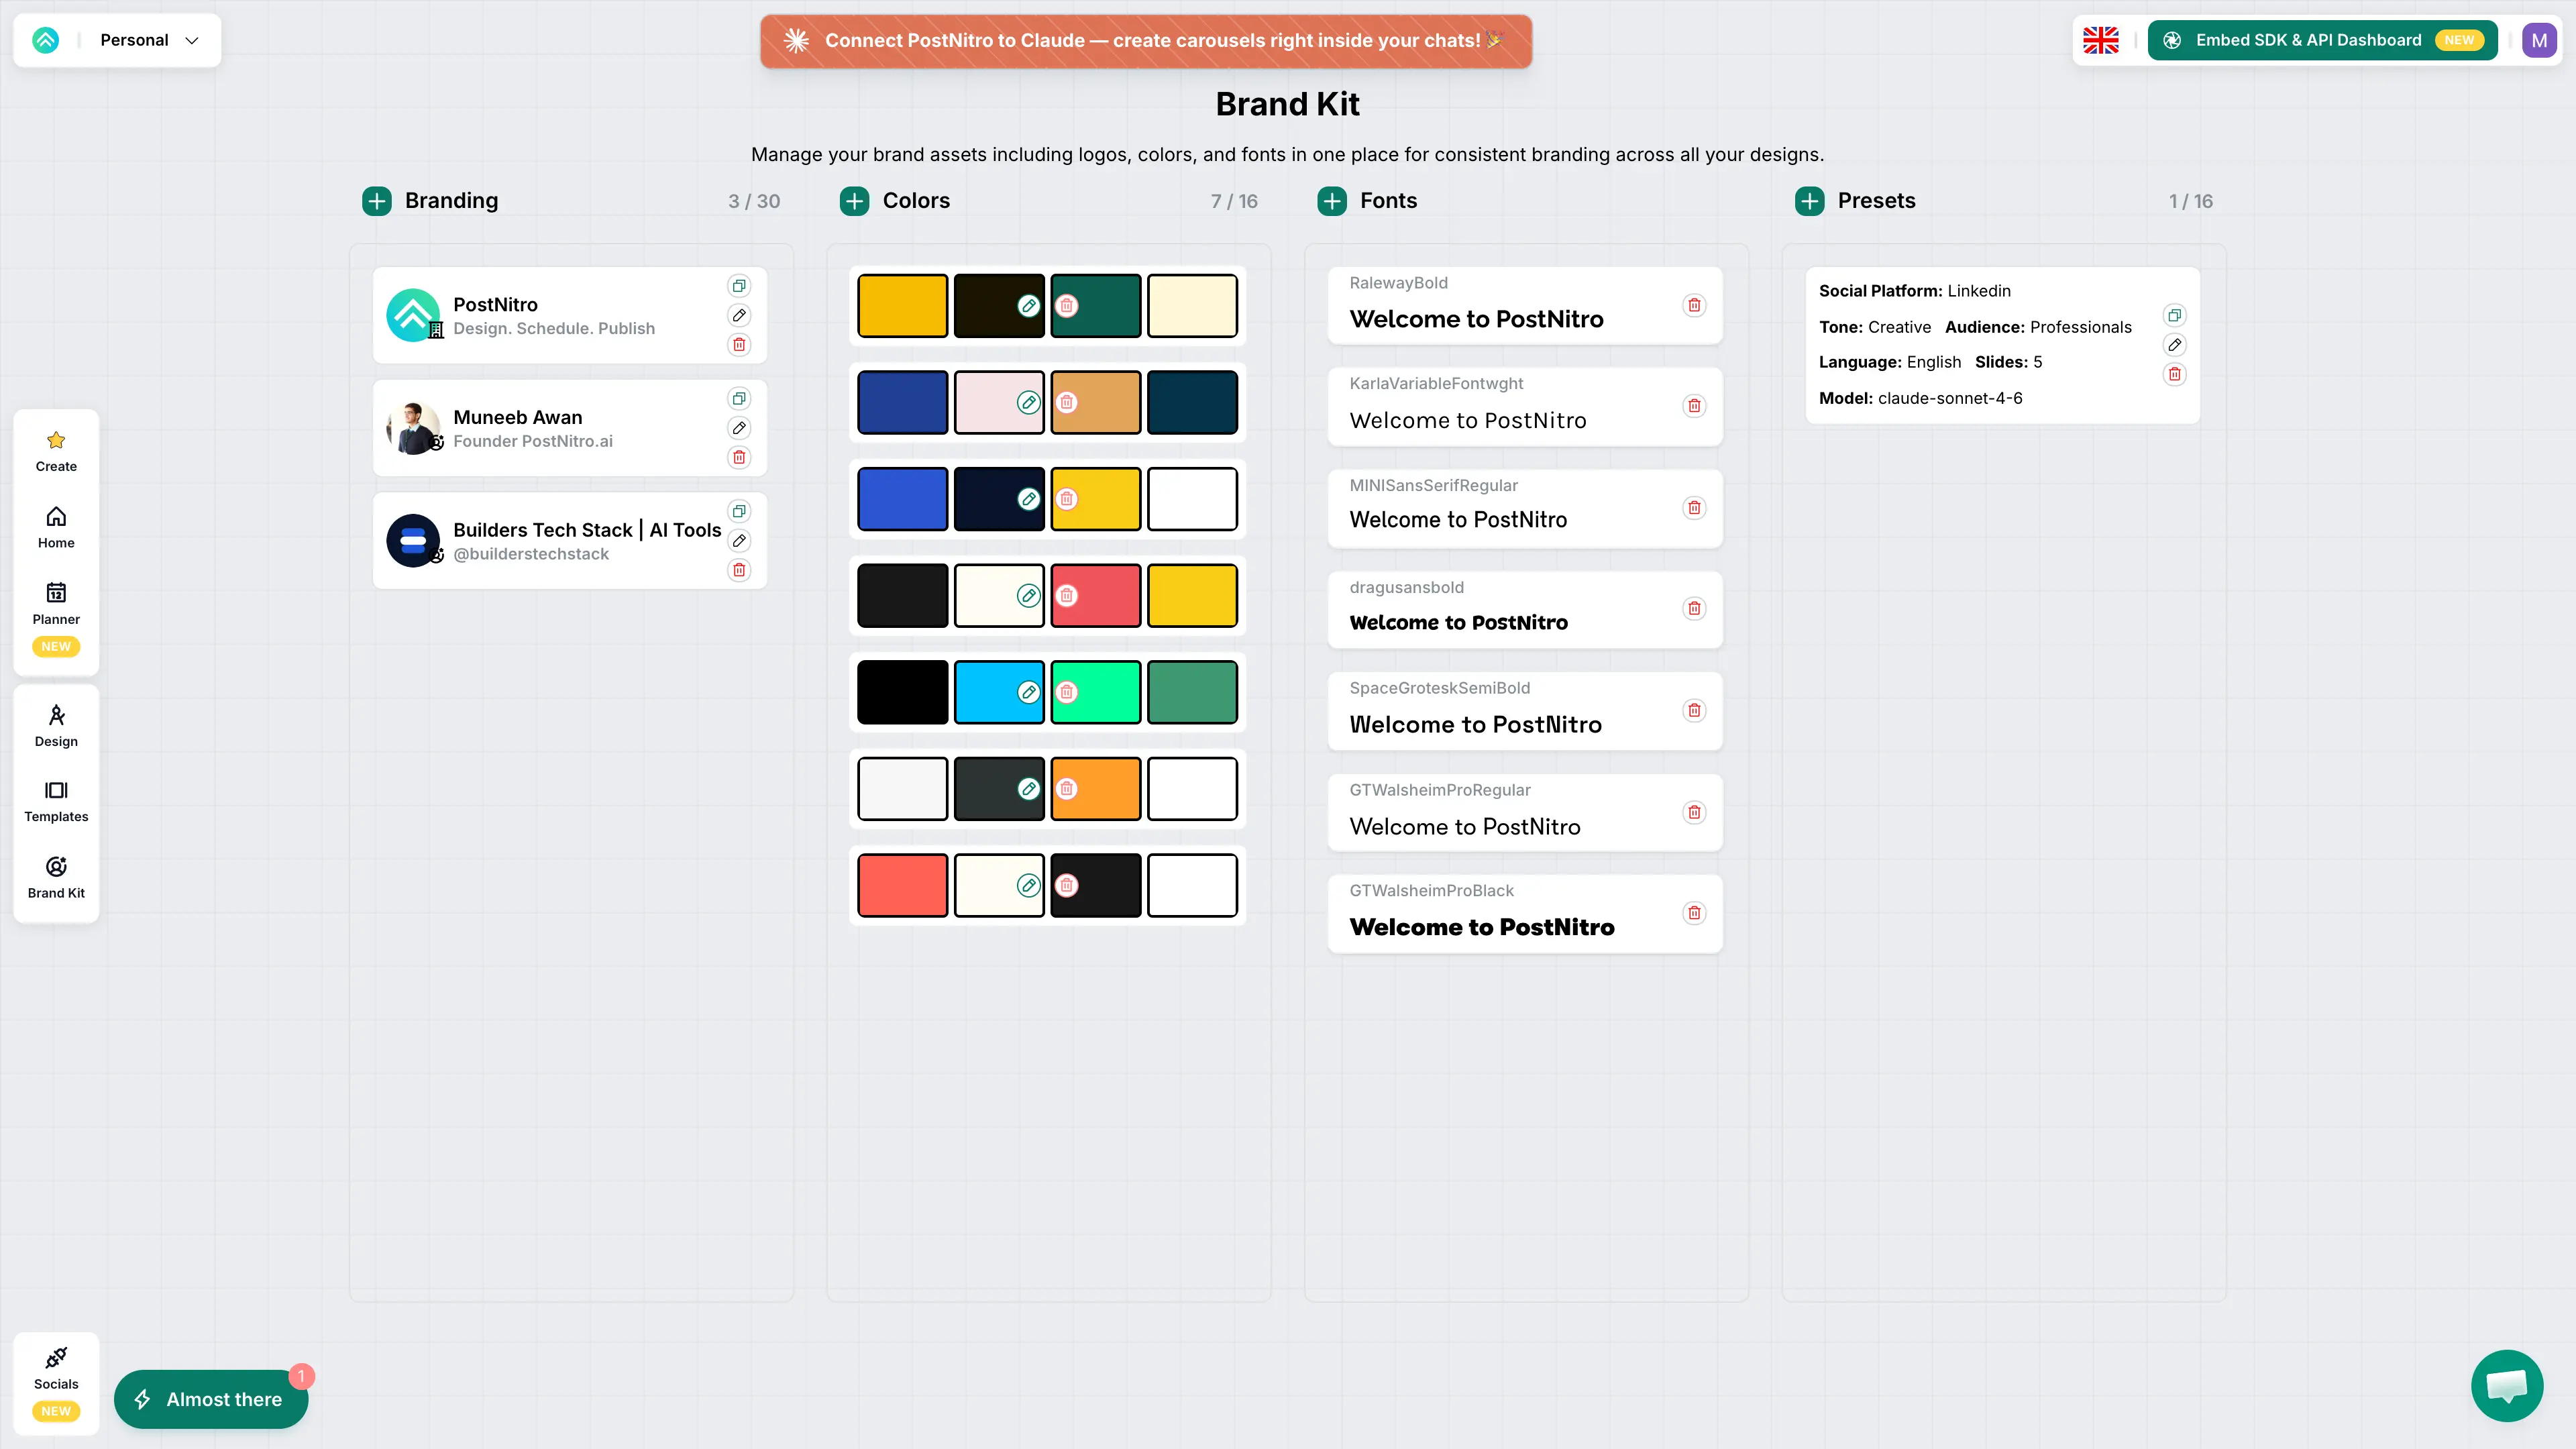Screen dimensions: 2576x1449
Task: Click the PostNitro brand logo thumbnail
Action: (413, 315)
